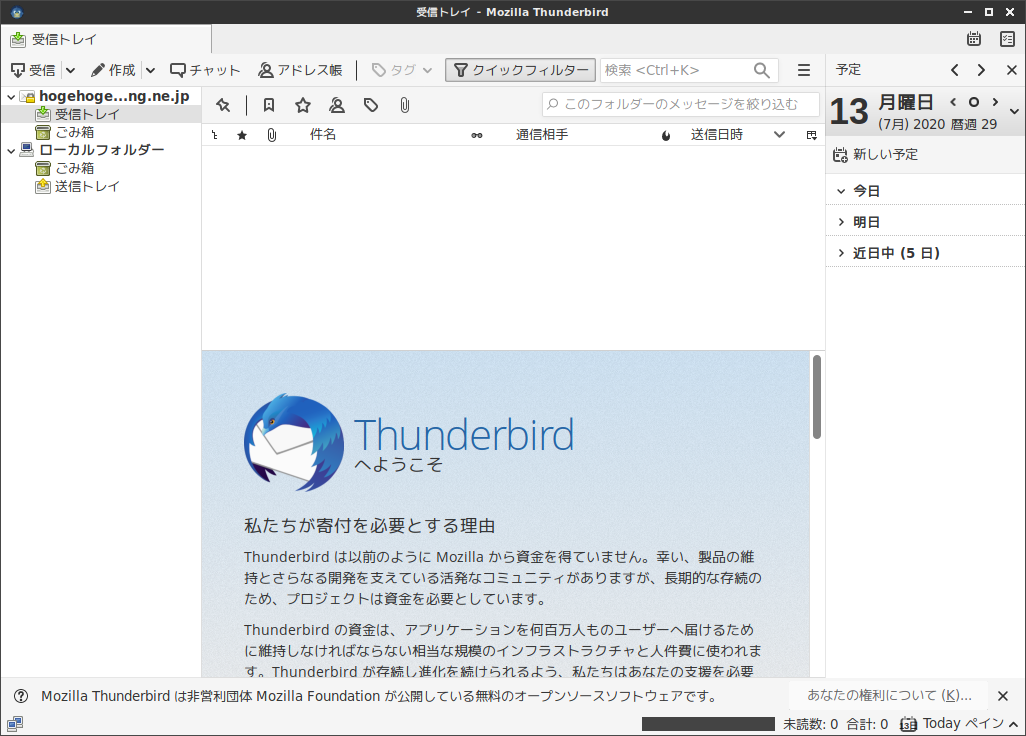Select the 送信トレイ folder

point(87,186)
